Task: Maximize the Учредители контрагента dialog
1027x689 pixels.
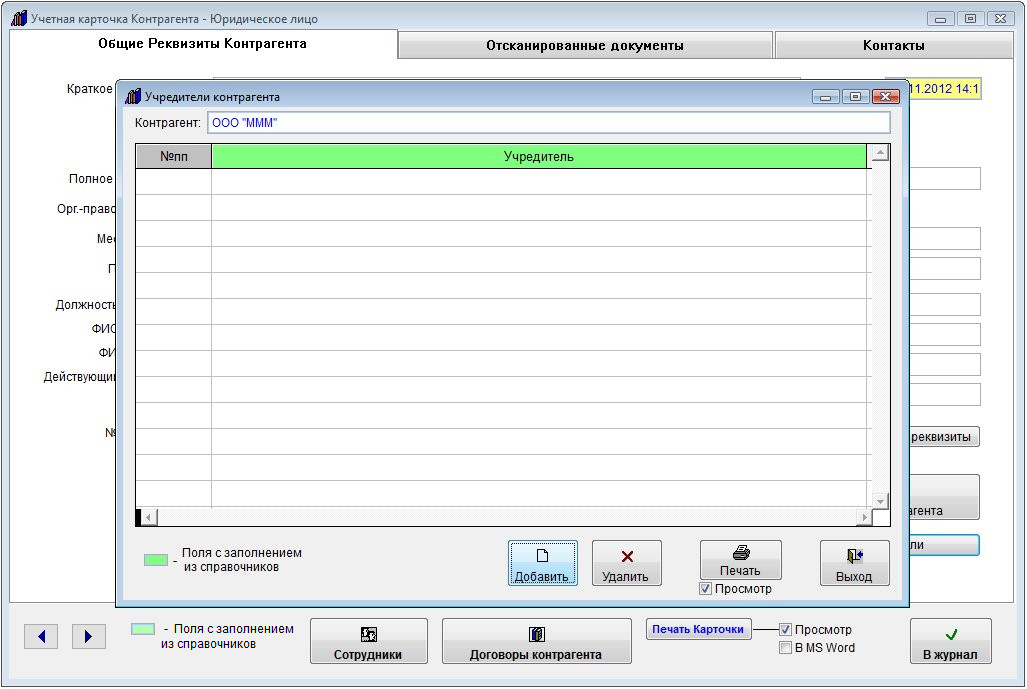Action: tap(855, 96)
